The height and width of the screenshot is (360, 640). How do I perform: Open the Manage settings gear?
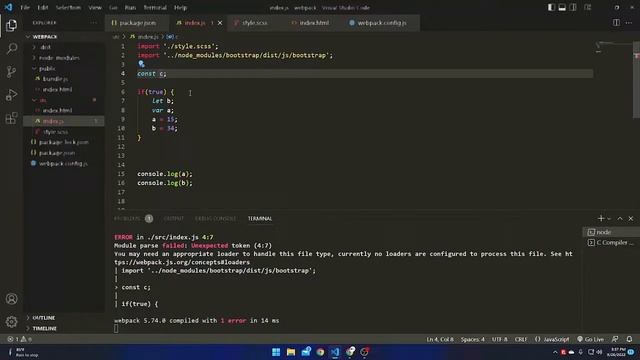pos(11,322)
